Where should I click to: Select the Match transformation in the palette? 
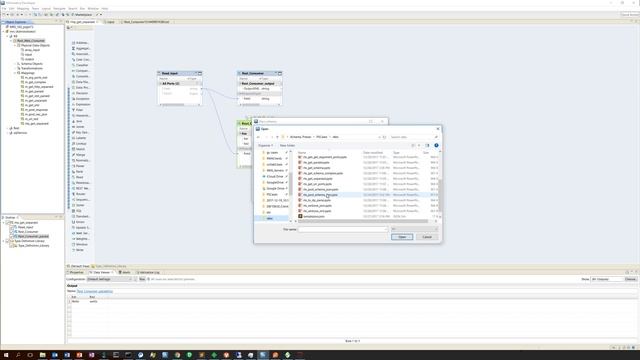tap(79, 149)
